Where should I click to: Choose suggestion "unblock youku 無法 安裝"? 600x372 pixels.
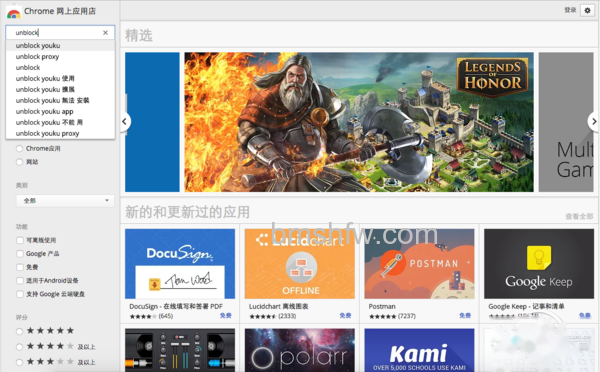pos(60,100)
